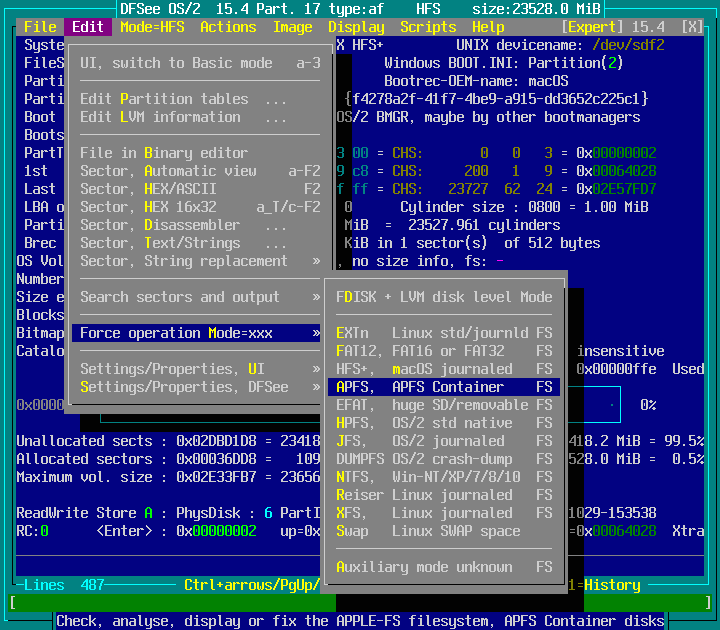720x630 pixels.
Task: Select JFS, OS/2 journaled FS
Action: (x=444, y=441)
